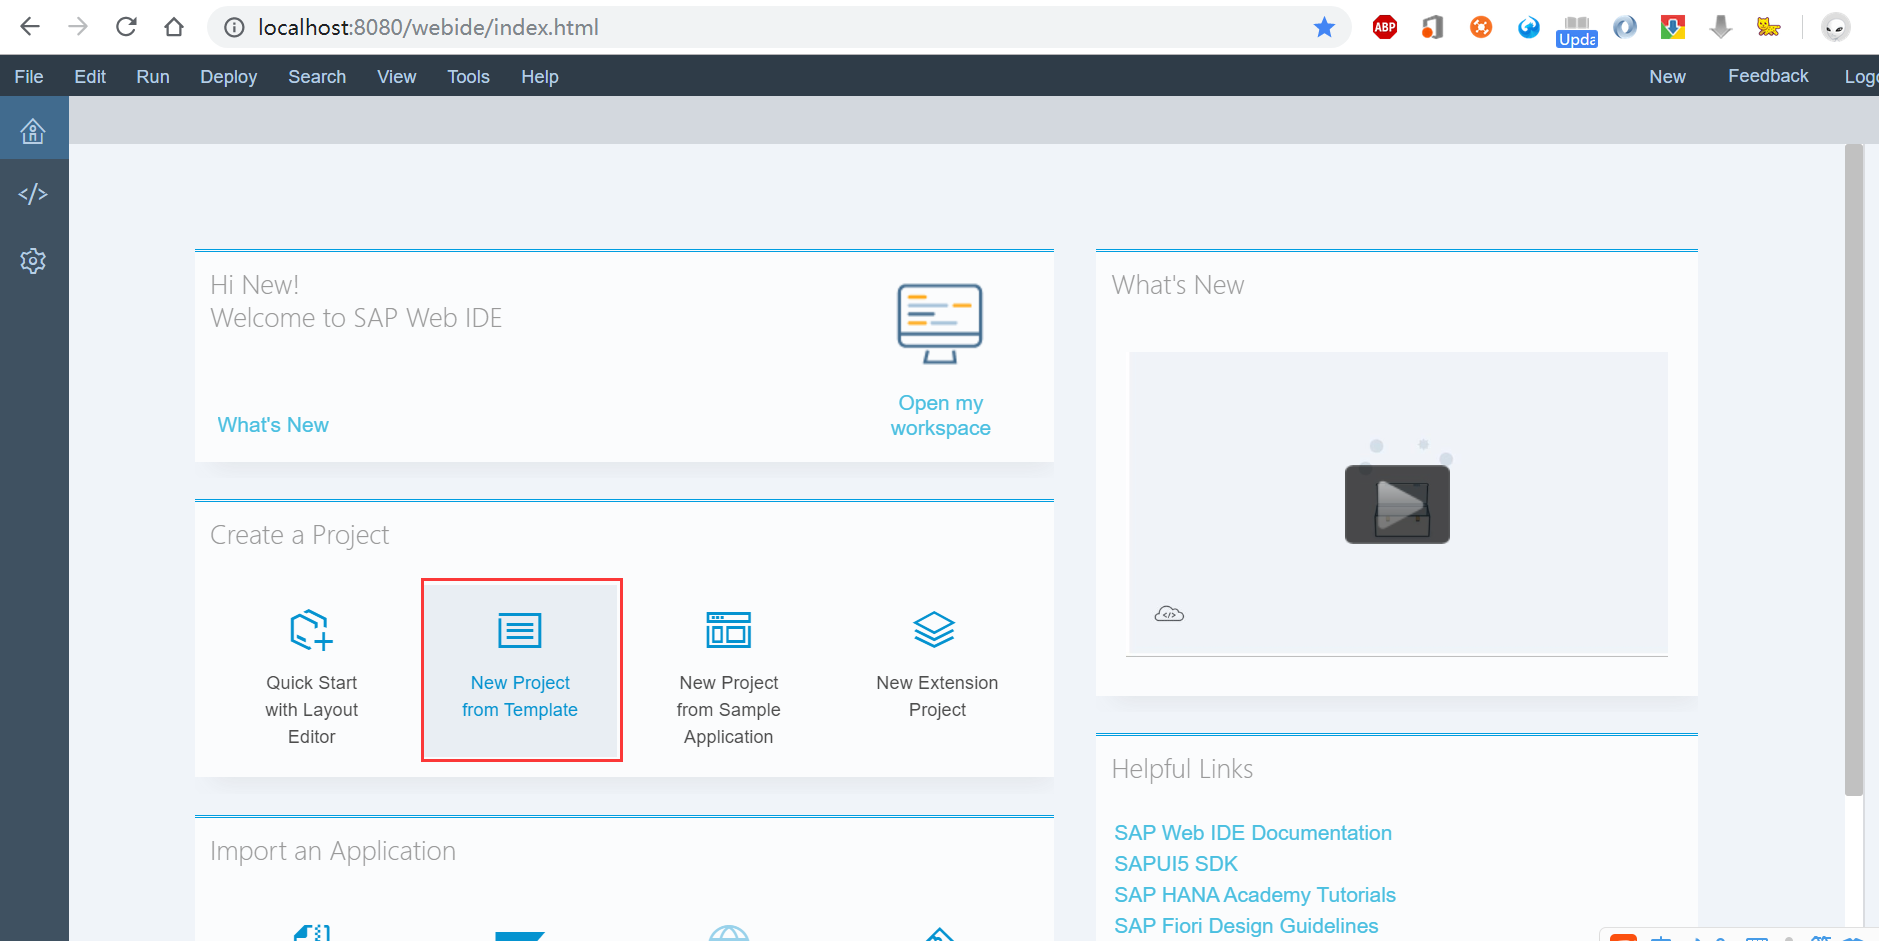Open the Update extension icon
This screenshot has height=941, width=1879.
coord(1577,30)
